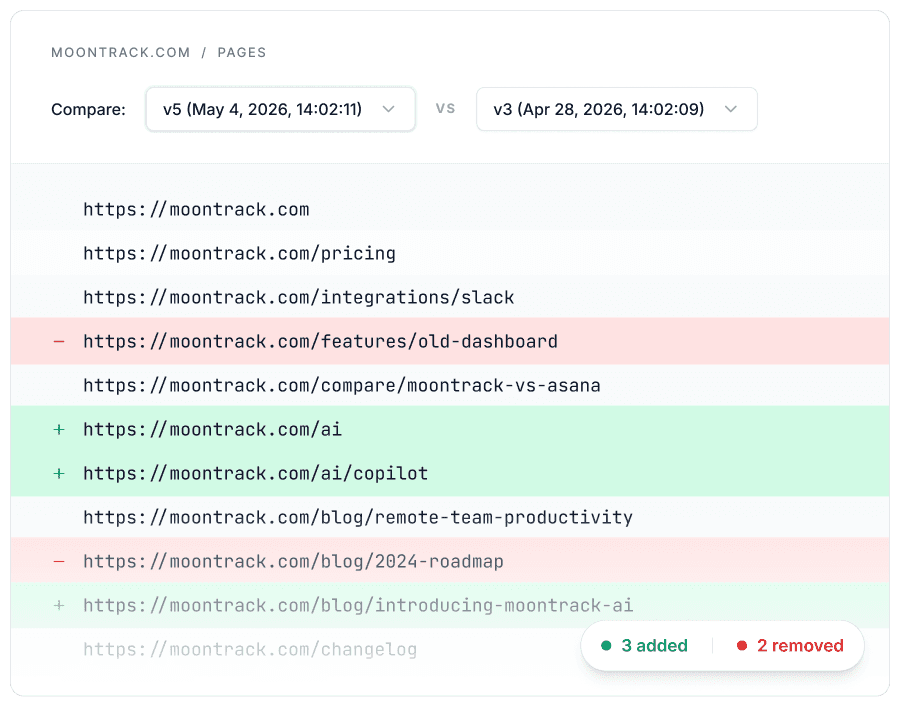Select the 3 added summary label

tap(654, 646)
